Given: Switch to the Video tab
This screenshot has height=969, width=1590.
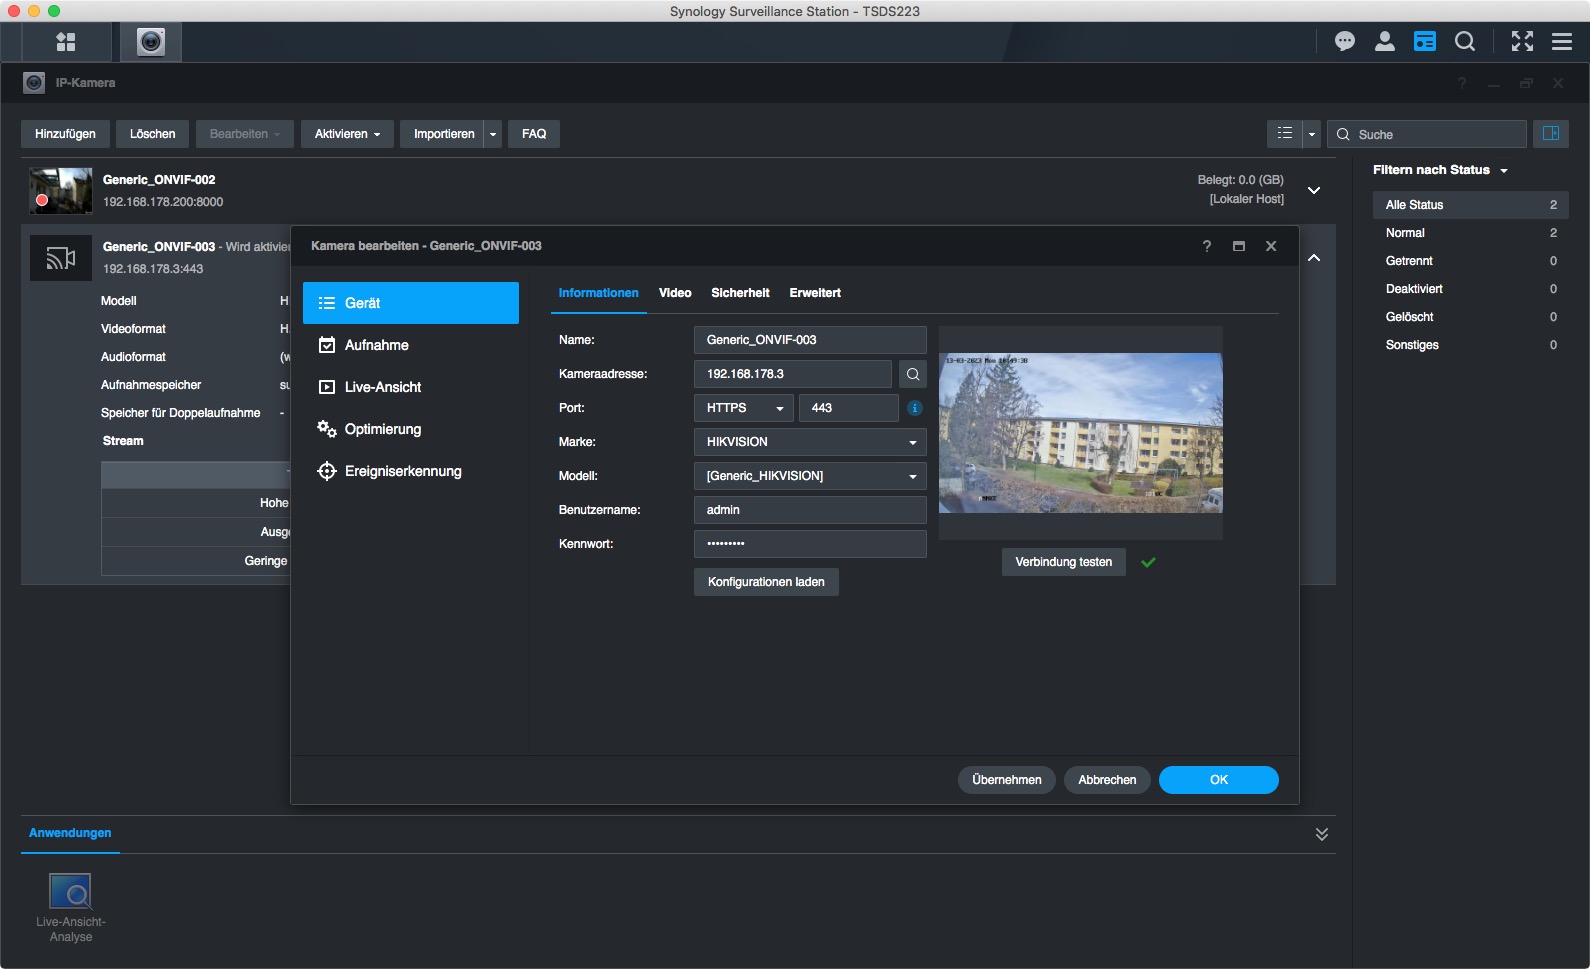Looking at the screenshot, I should (x=675, y=293).
